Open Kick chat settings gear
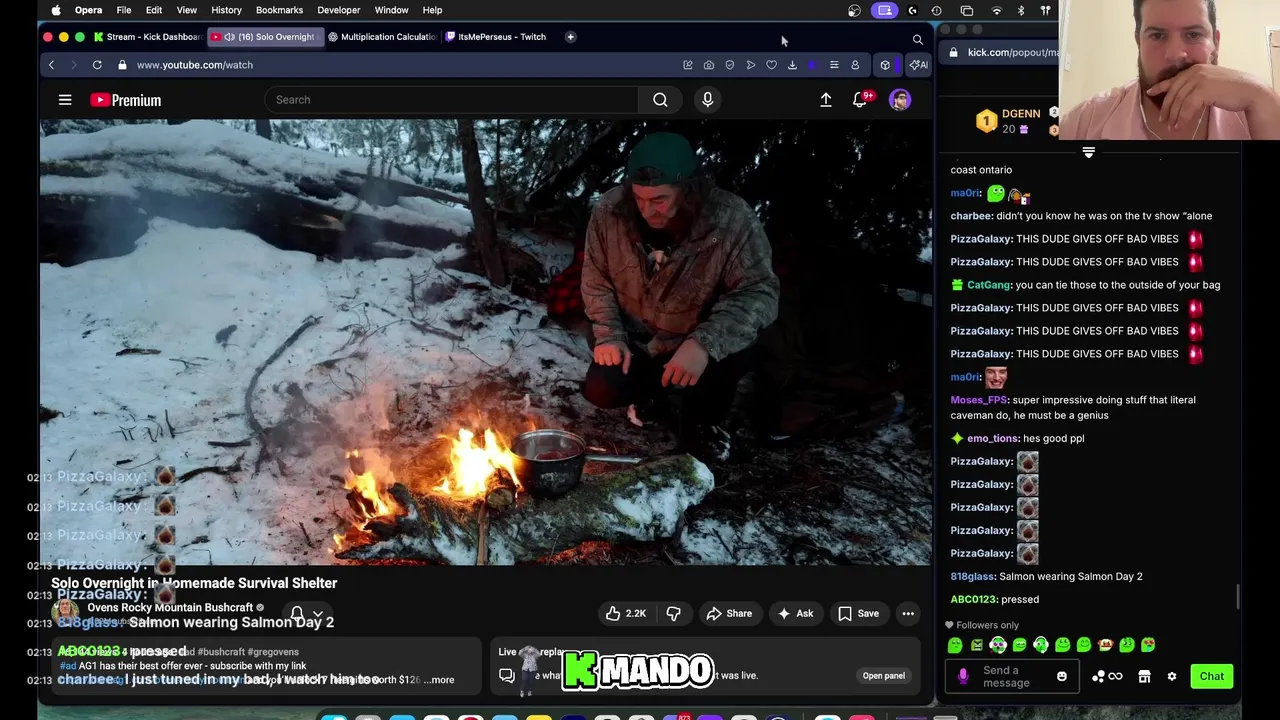 1172,677
